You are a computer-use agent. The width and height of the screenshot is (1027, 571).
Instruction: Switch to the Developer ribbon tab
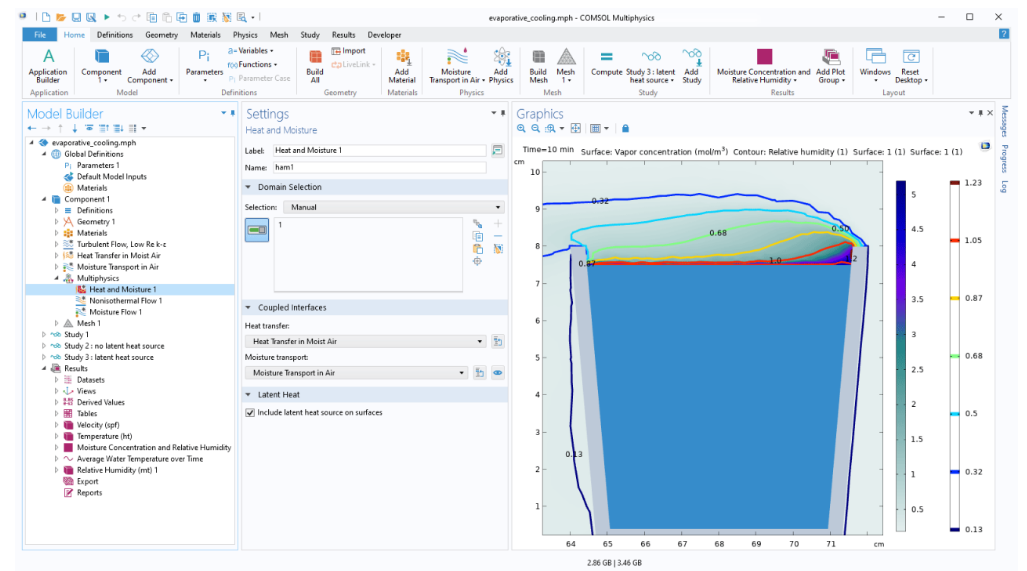click(x=384, y=35)
